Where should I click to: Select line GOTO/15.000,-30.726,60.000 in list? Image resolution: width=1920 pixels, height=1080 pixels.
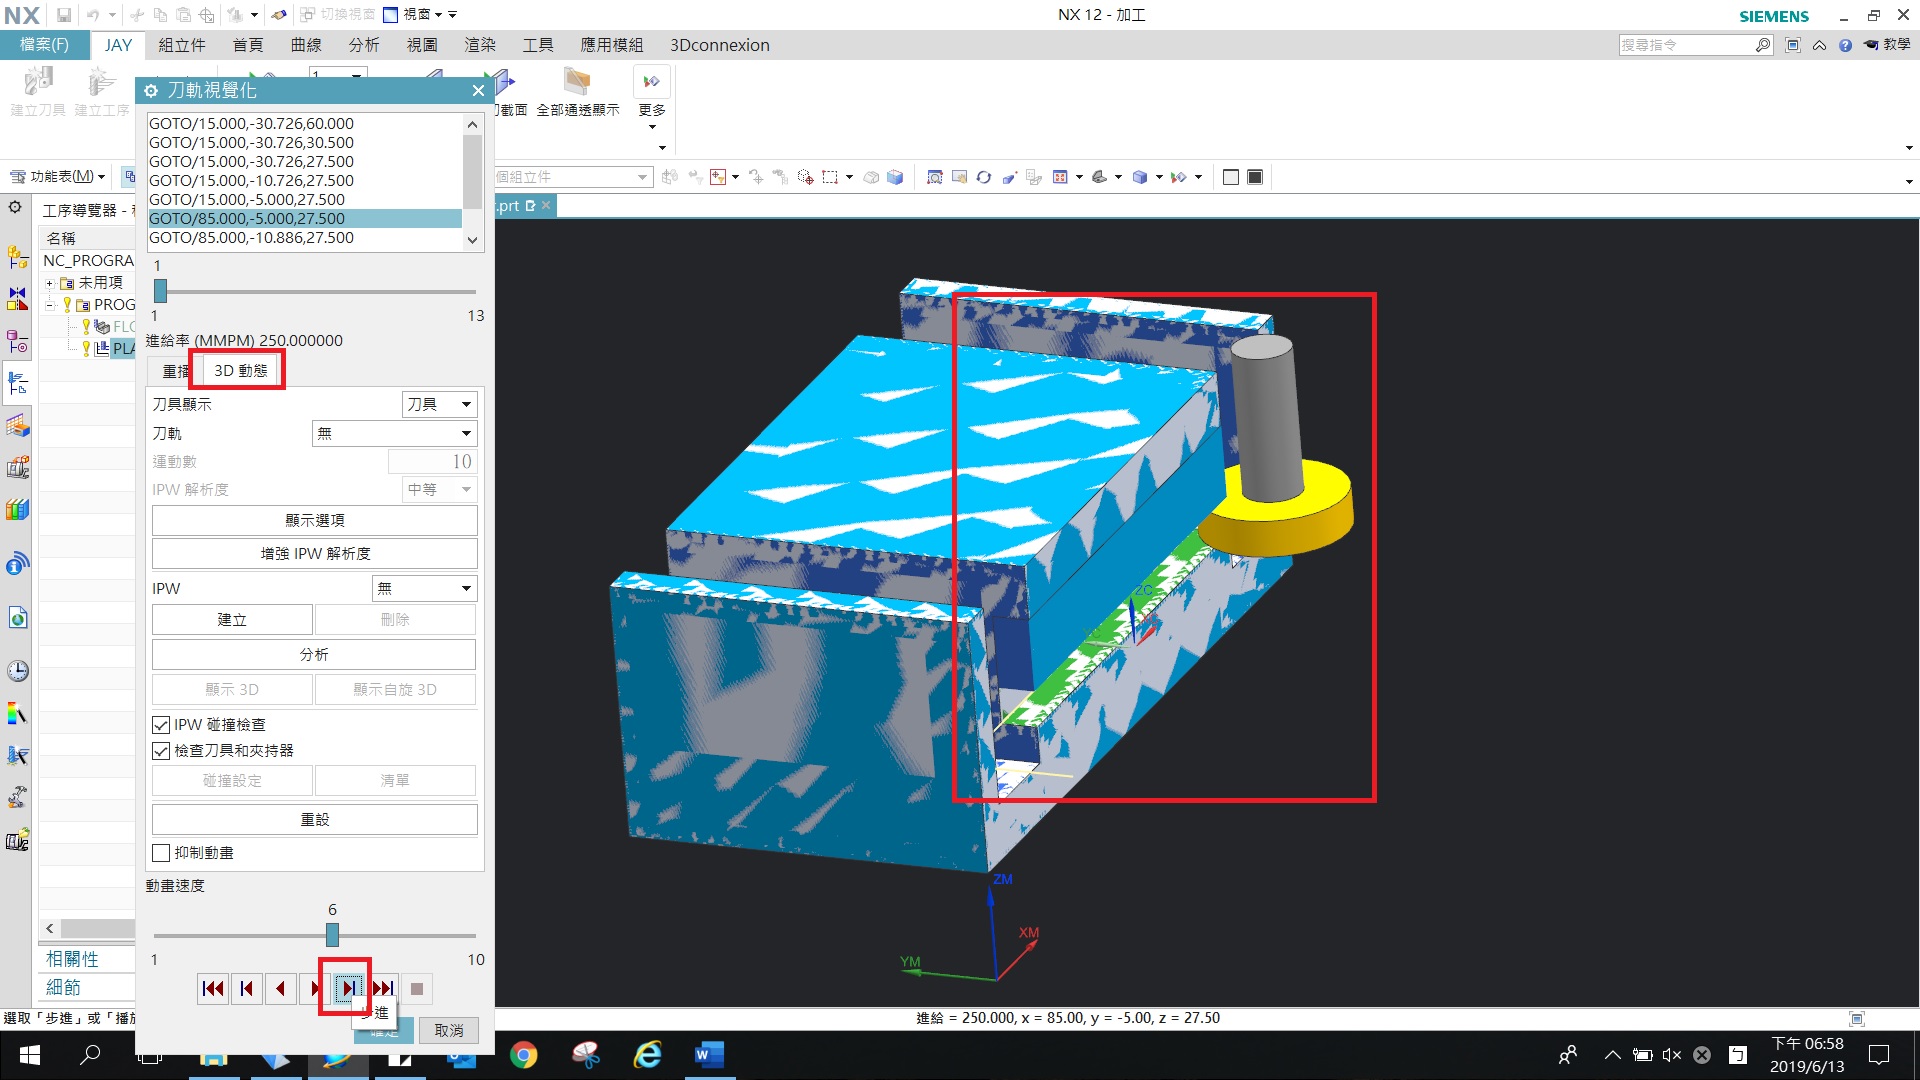(x=305, y=124)
